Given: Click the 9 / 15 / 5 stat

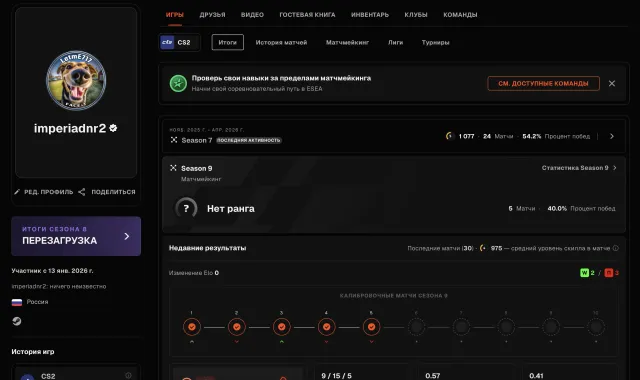Looking at the screenshot, I should point(336,376).
